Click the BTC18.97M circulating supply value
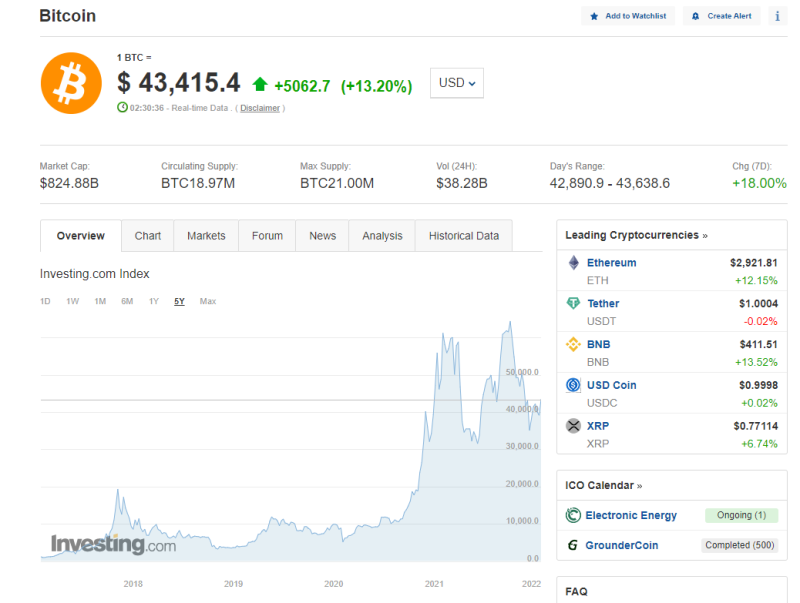The width and height of the screenshot is (800, 603). pos(198,183)
